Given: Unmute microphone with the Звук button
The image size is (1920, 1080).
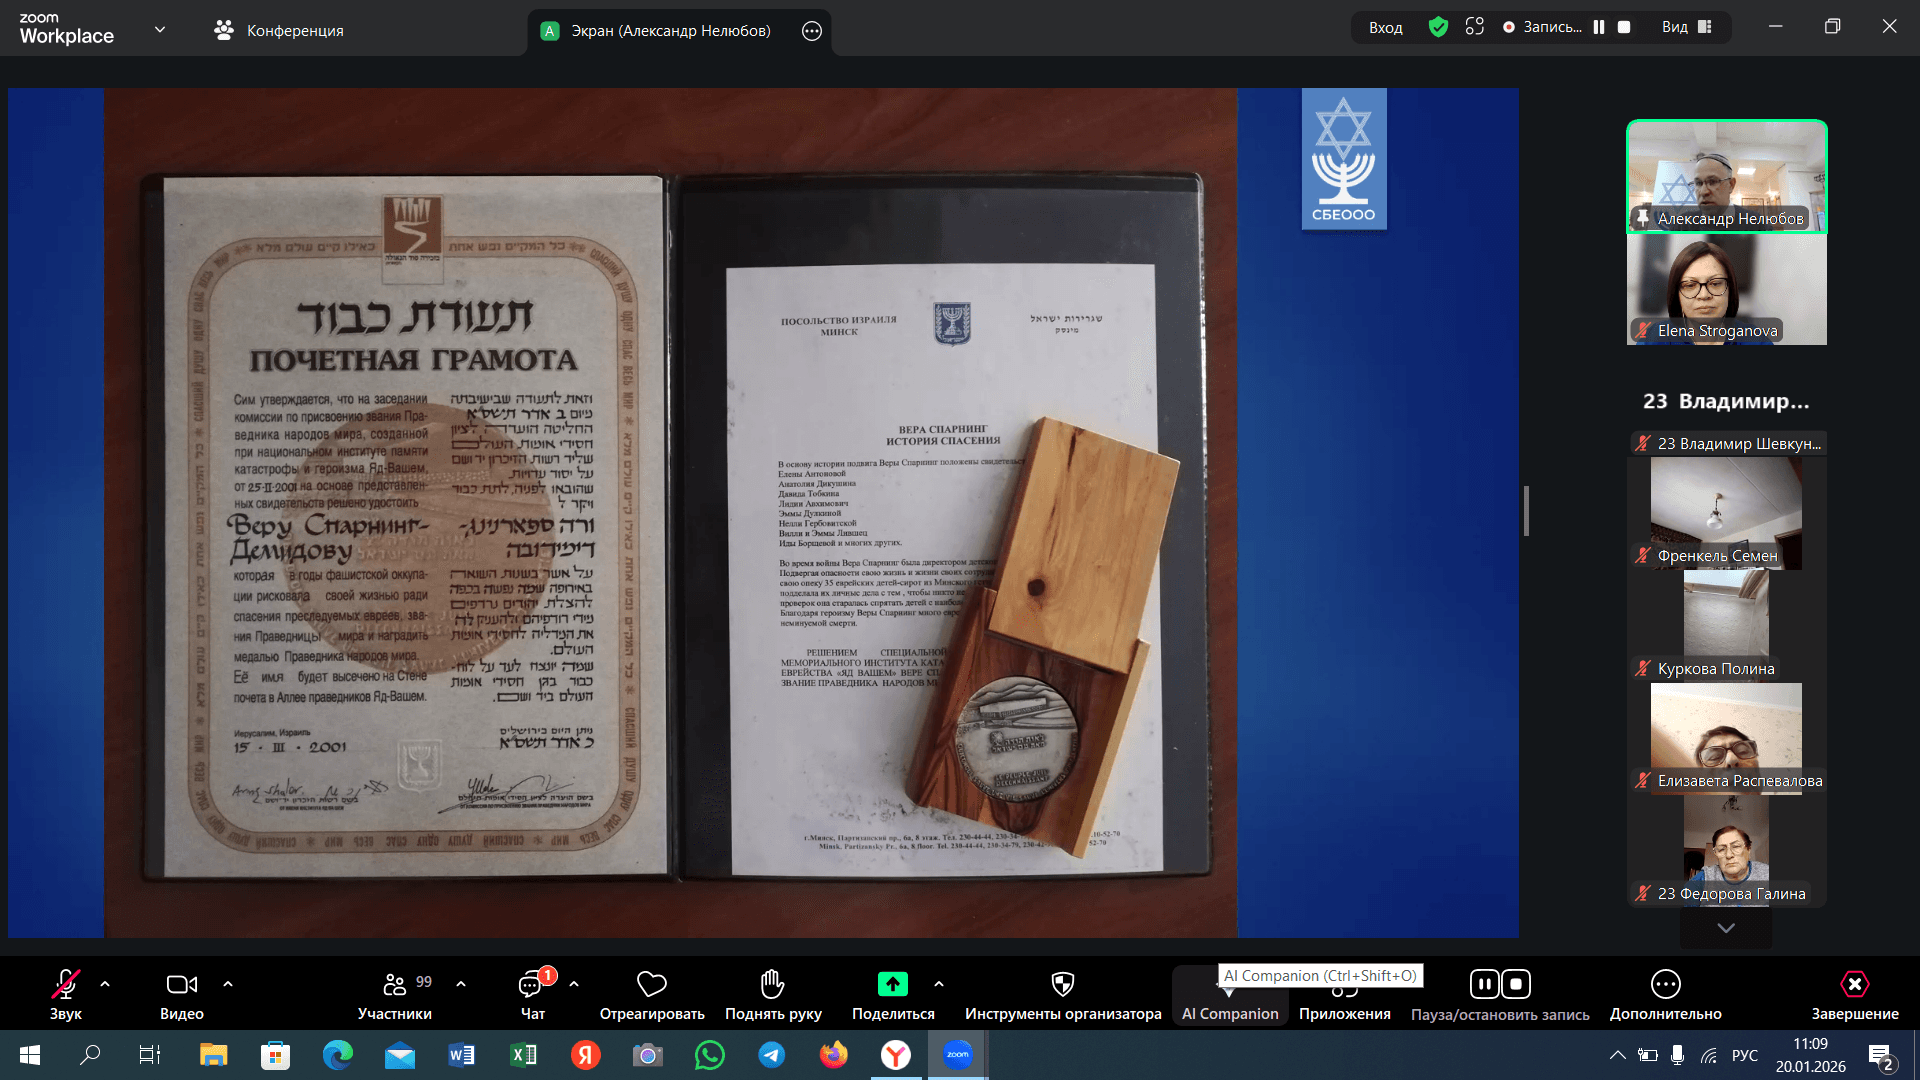Looking at the screenshot, I should pyautogui.click(x=66, y=994).
